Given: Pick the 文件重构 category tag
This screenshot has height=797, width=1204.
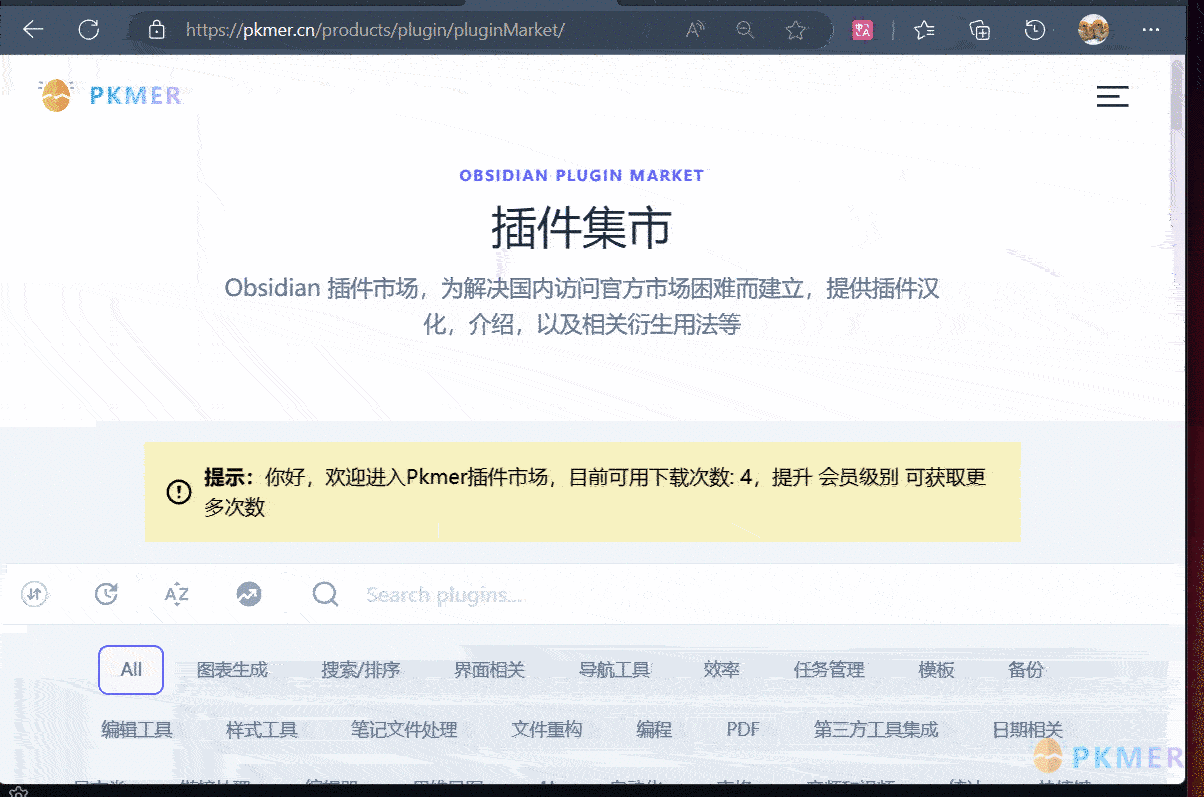Looking at the screenshot, I should click(547, 730).
